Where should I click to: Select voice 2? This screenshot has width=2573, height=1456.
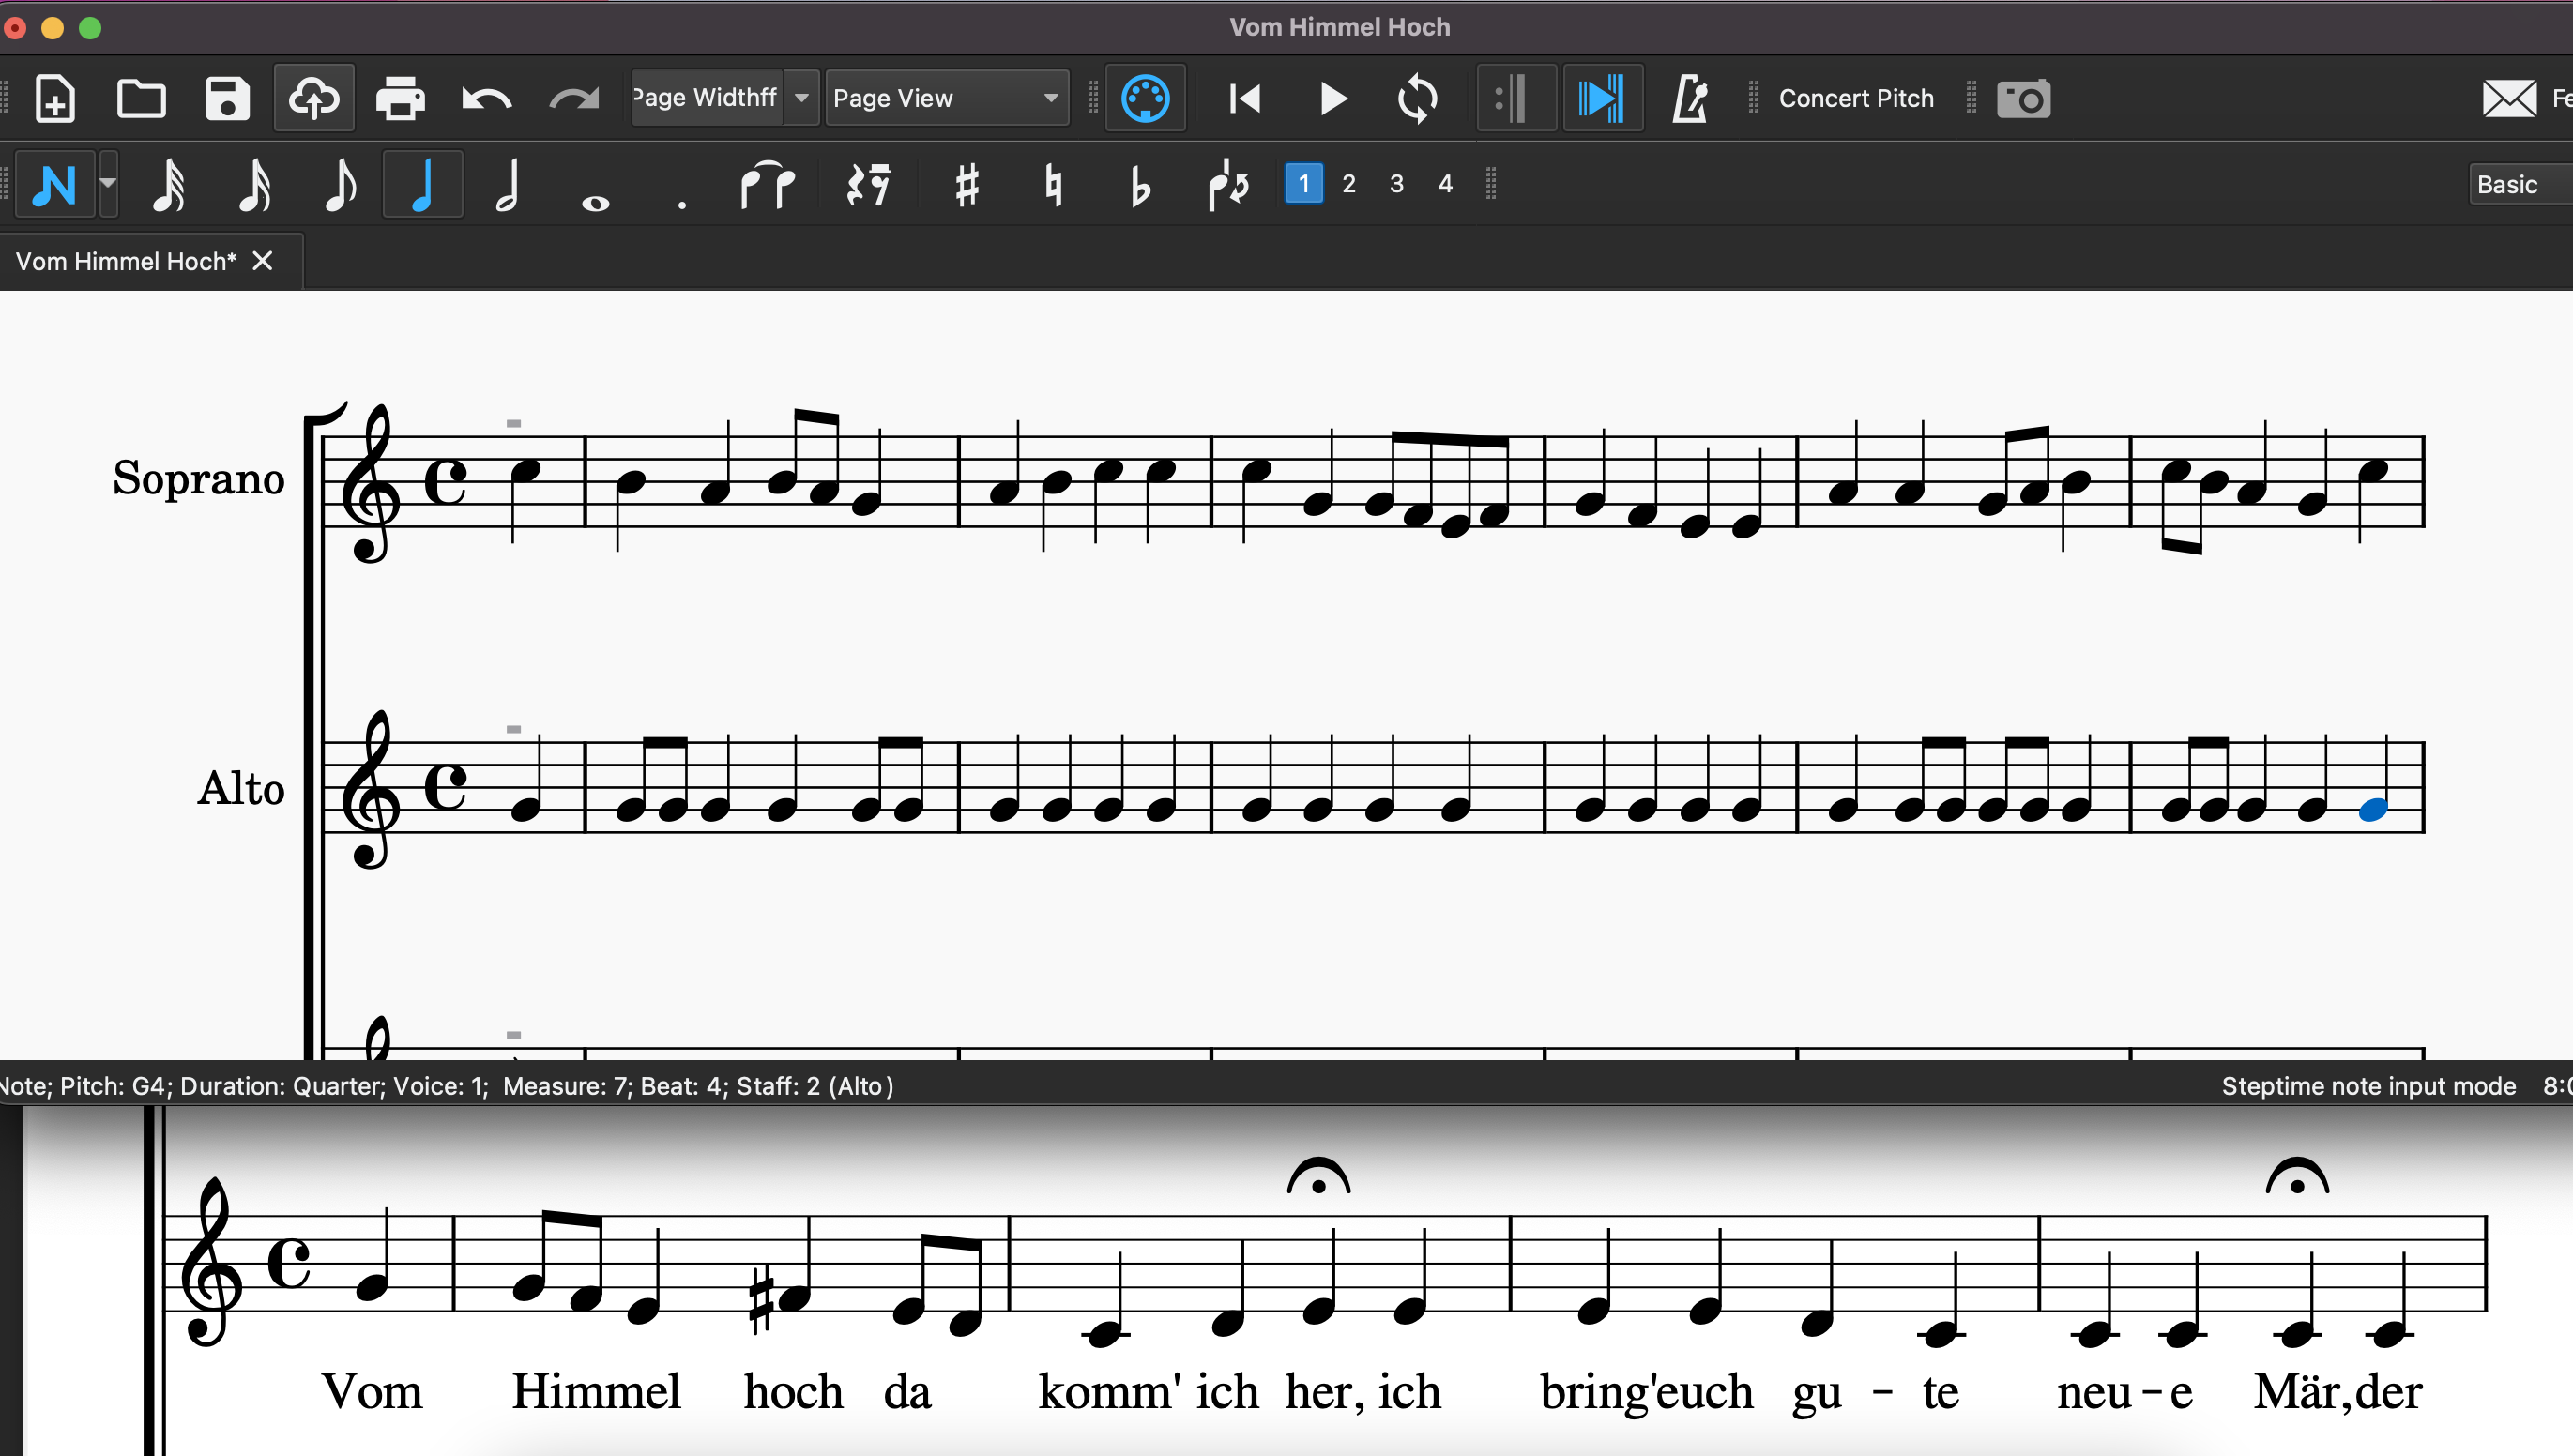(x=1349, y=184)
